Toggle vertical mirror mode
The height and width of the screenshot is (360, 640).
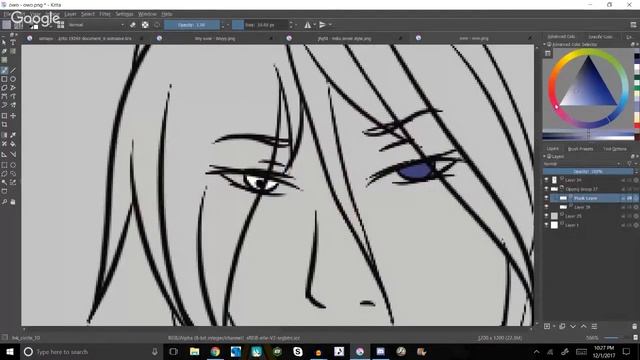point(322,25)
